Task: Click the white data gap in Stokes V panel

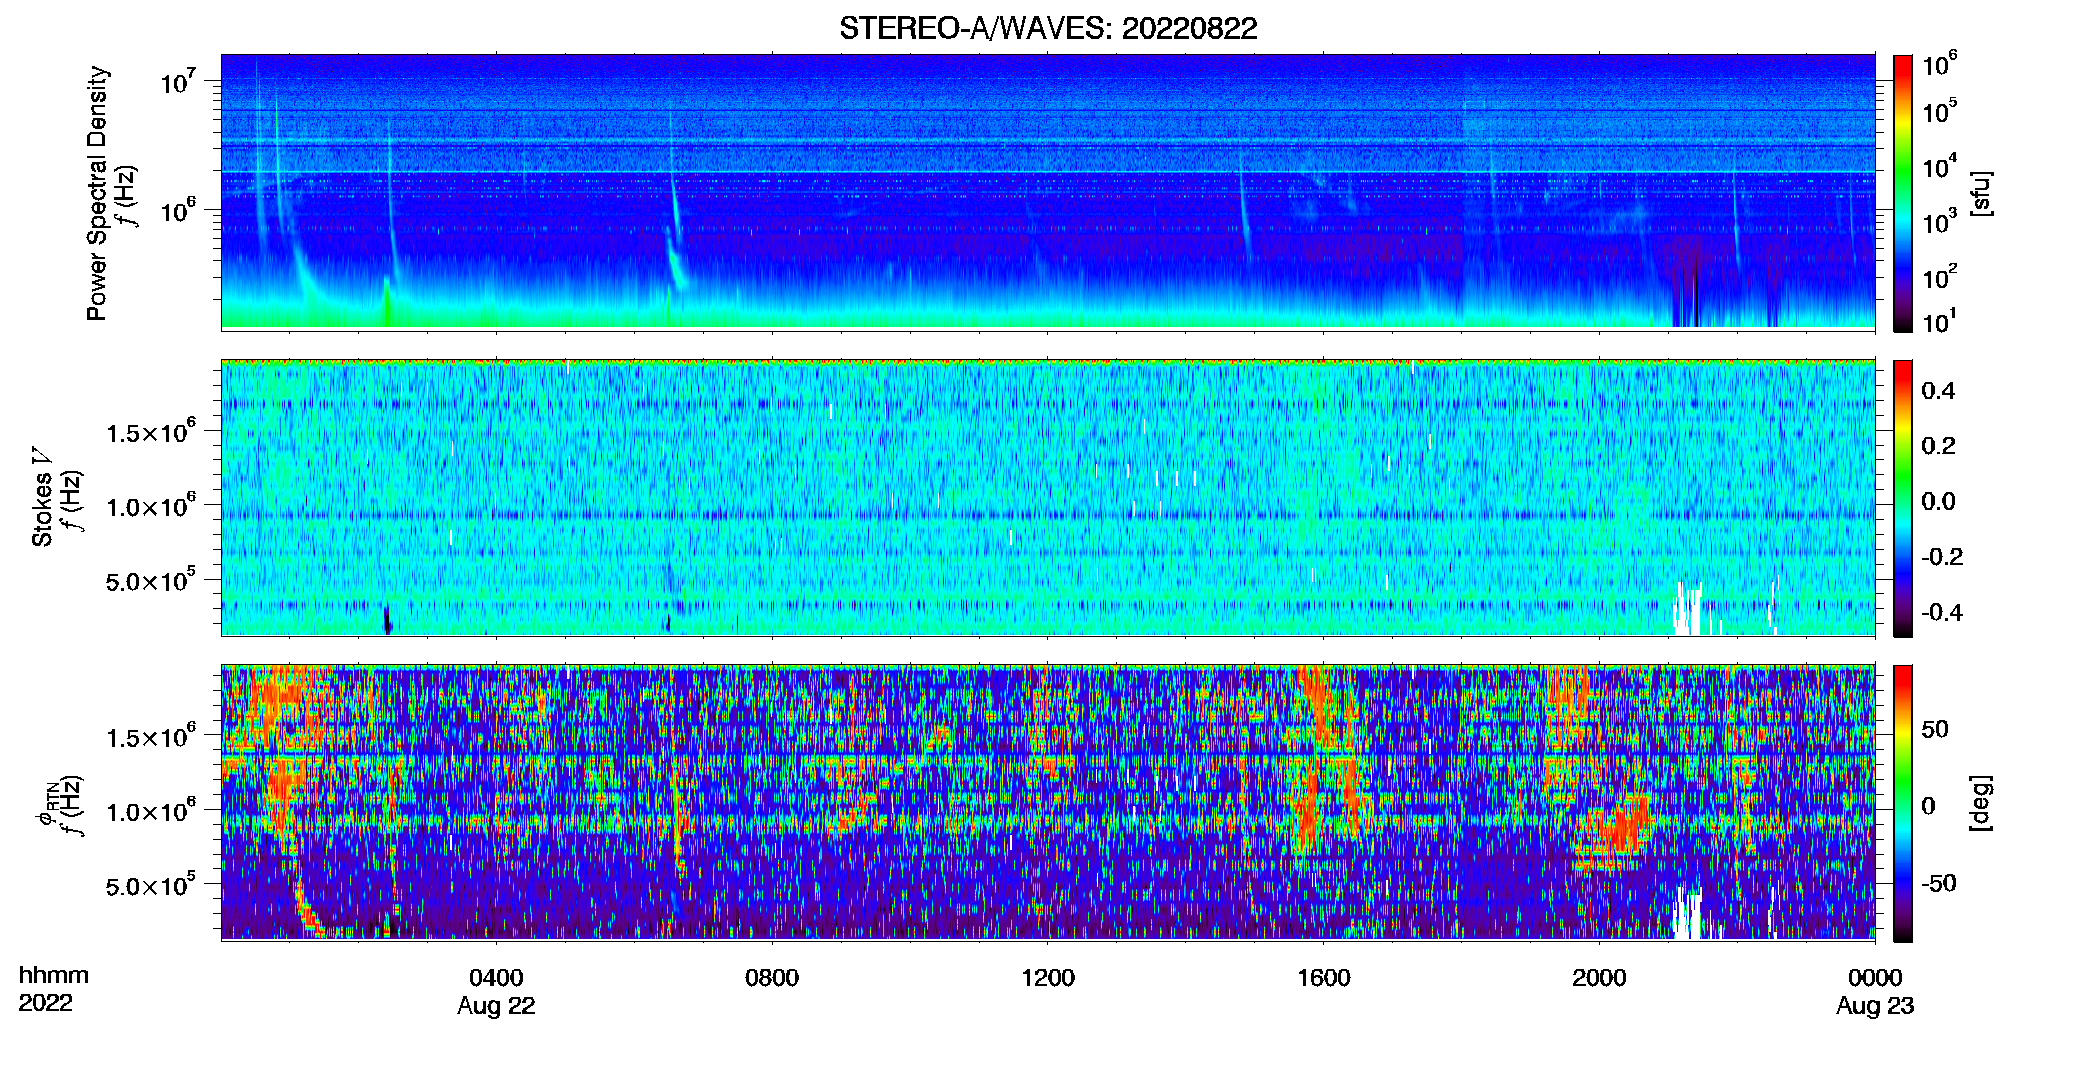Action: click(x=1690, y=610)
